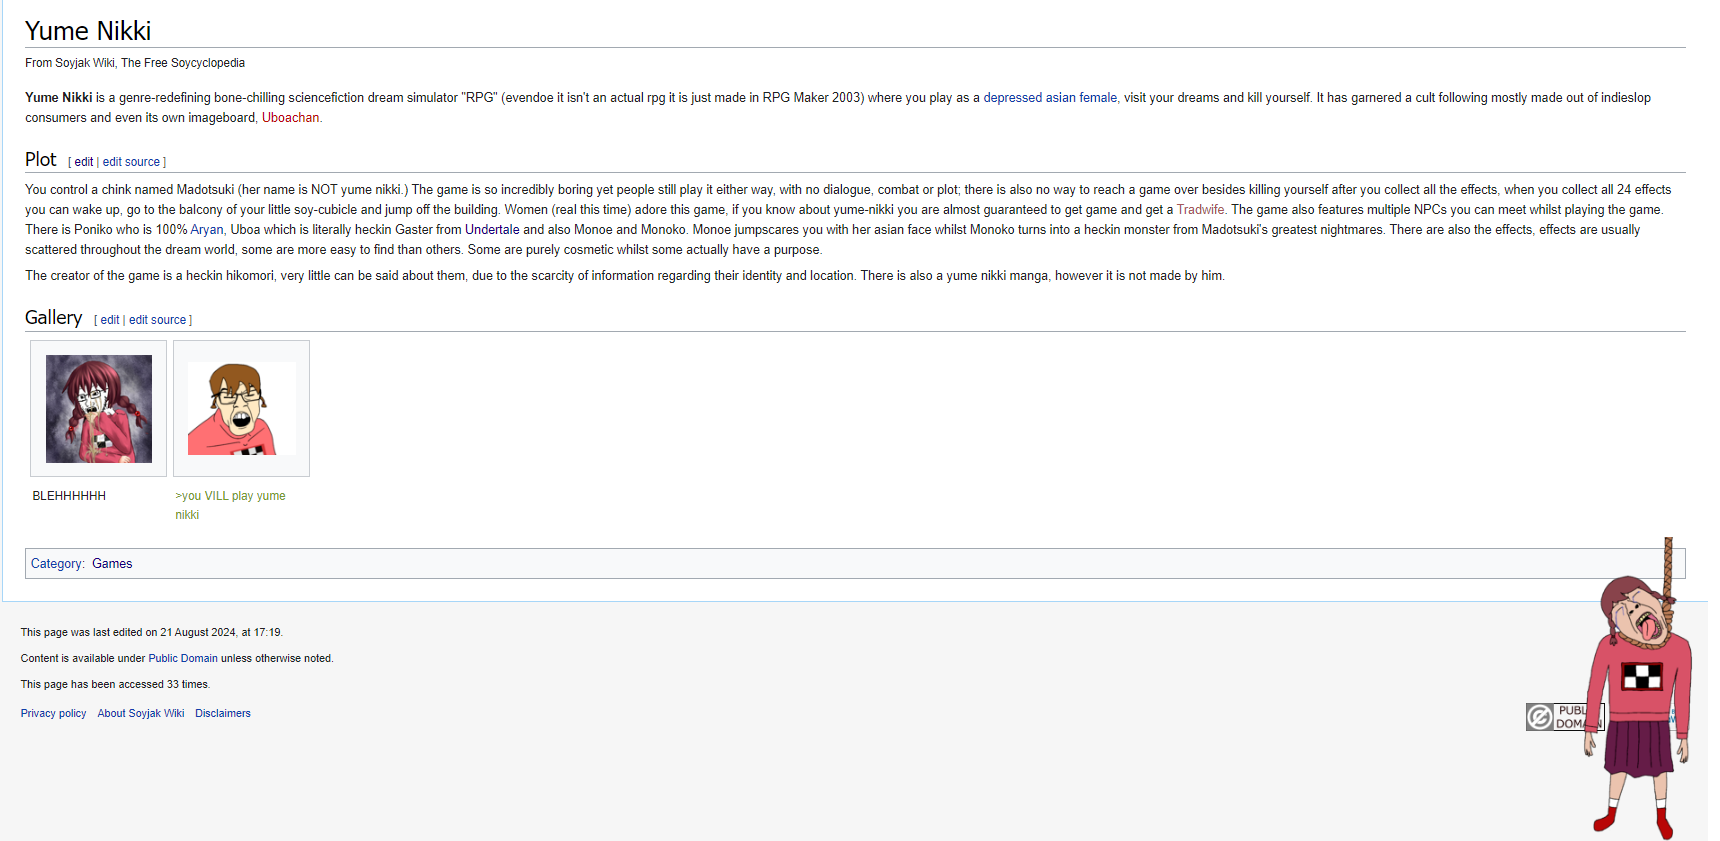This screenshot has width=1720, height=841.
Task: Open the 'you VILL play yume nikki' thumbnail
Action: (x=242, y=409)
